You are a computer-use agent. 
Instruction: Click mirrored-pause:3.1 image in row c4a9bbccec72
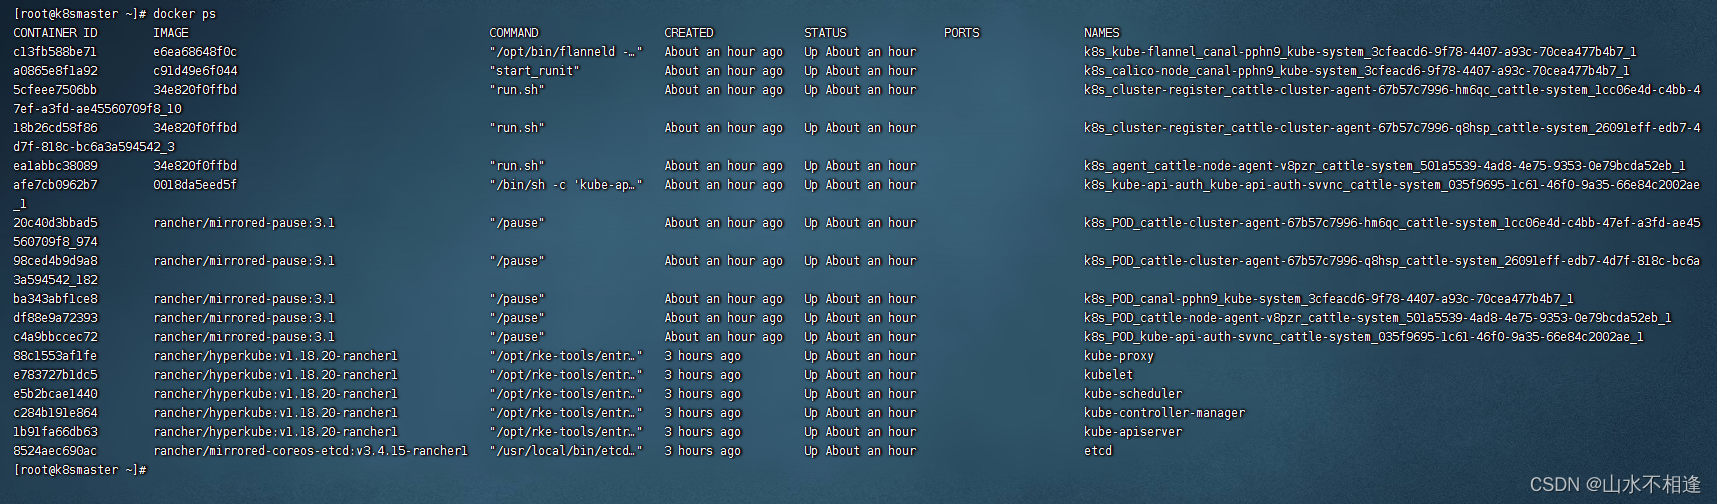click(244, 337)
